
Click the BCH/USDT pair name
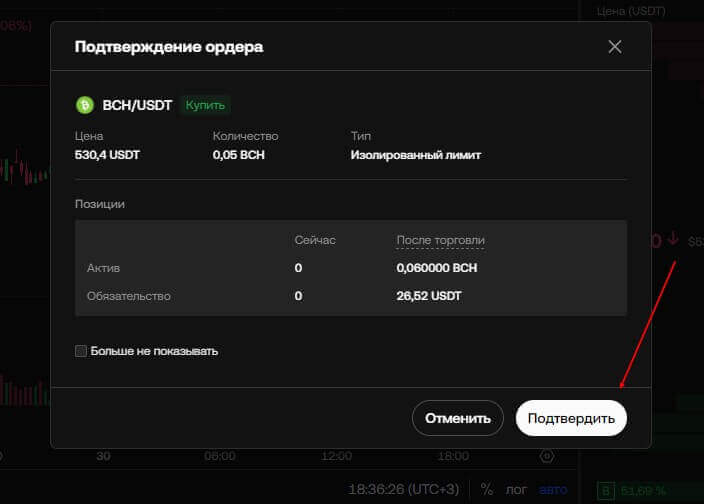point(138,105)
